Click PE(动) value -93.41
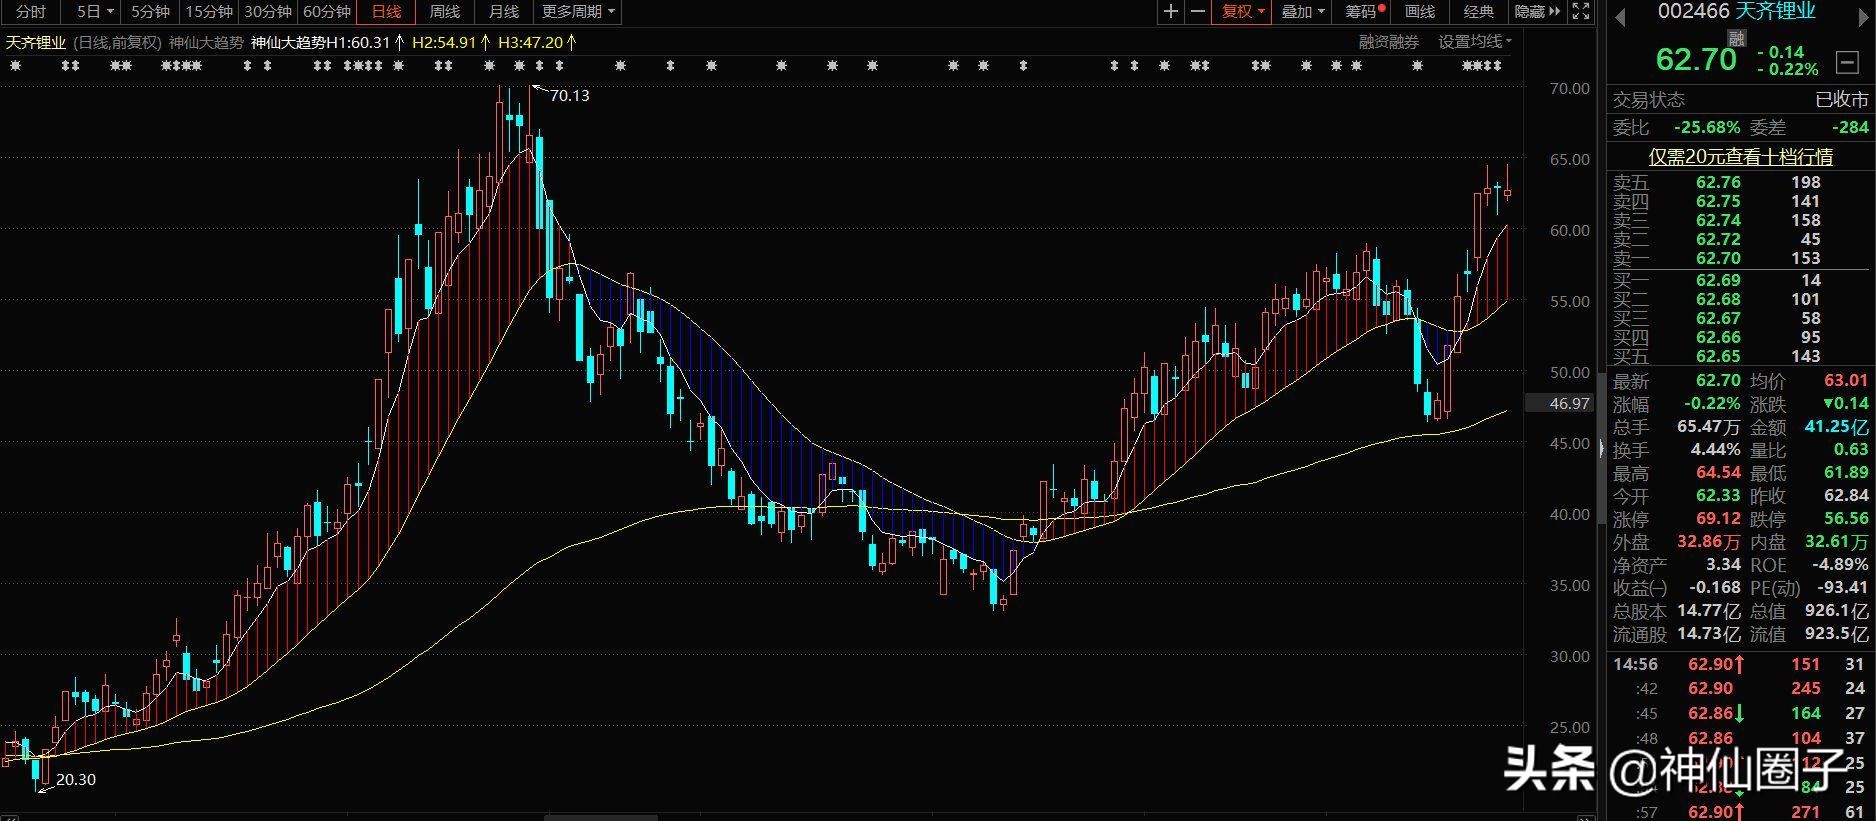 1841,588
